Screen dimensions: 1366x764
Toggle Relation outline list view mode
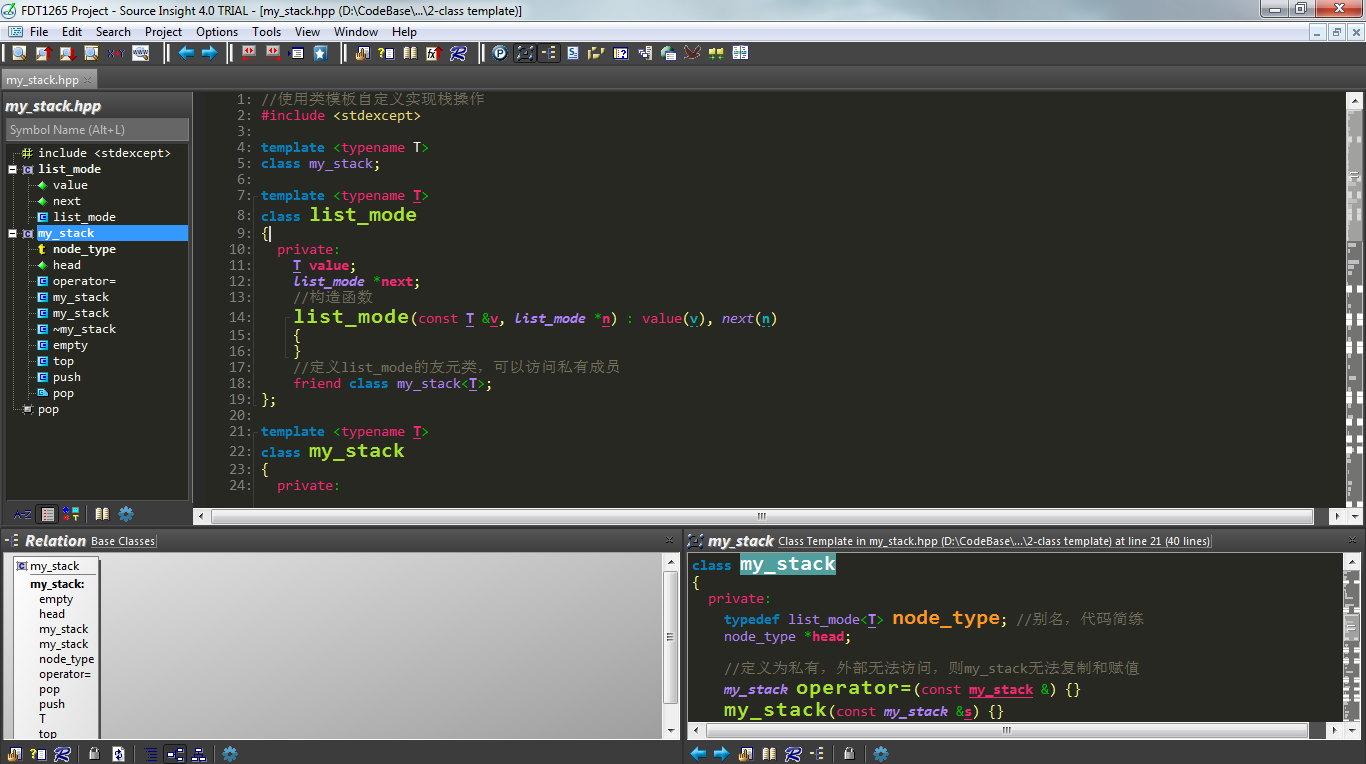(151, 754)
